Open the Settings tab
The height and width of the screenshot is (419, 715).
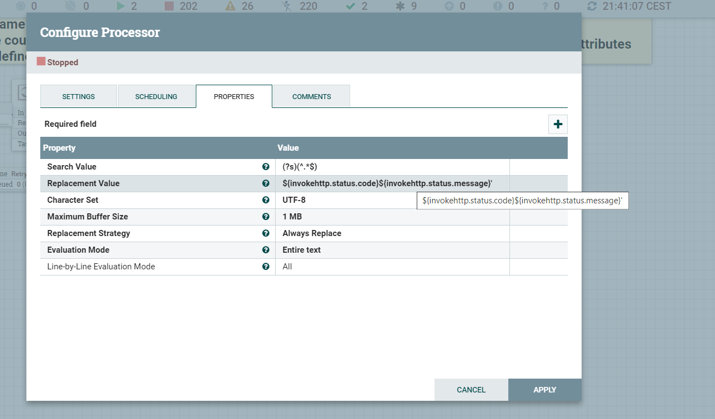(x=78, y=97)
